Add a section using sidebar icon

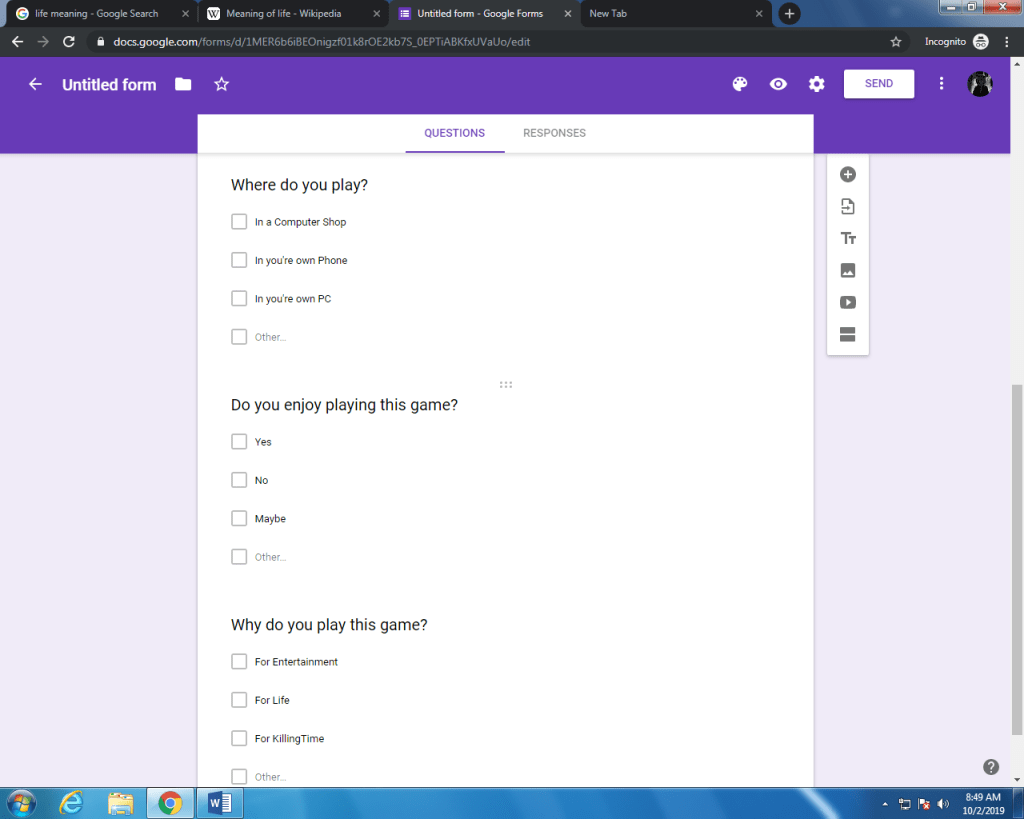pos(848,335)
